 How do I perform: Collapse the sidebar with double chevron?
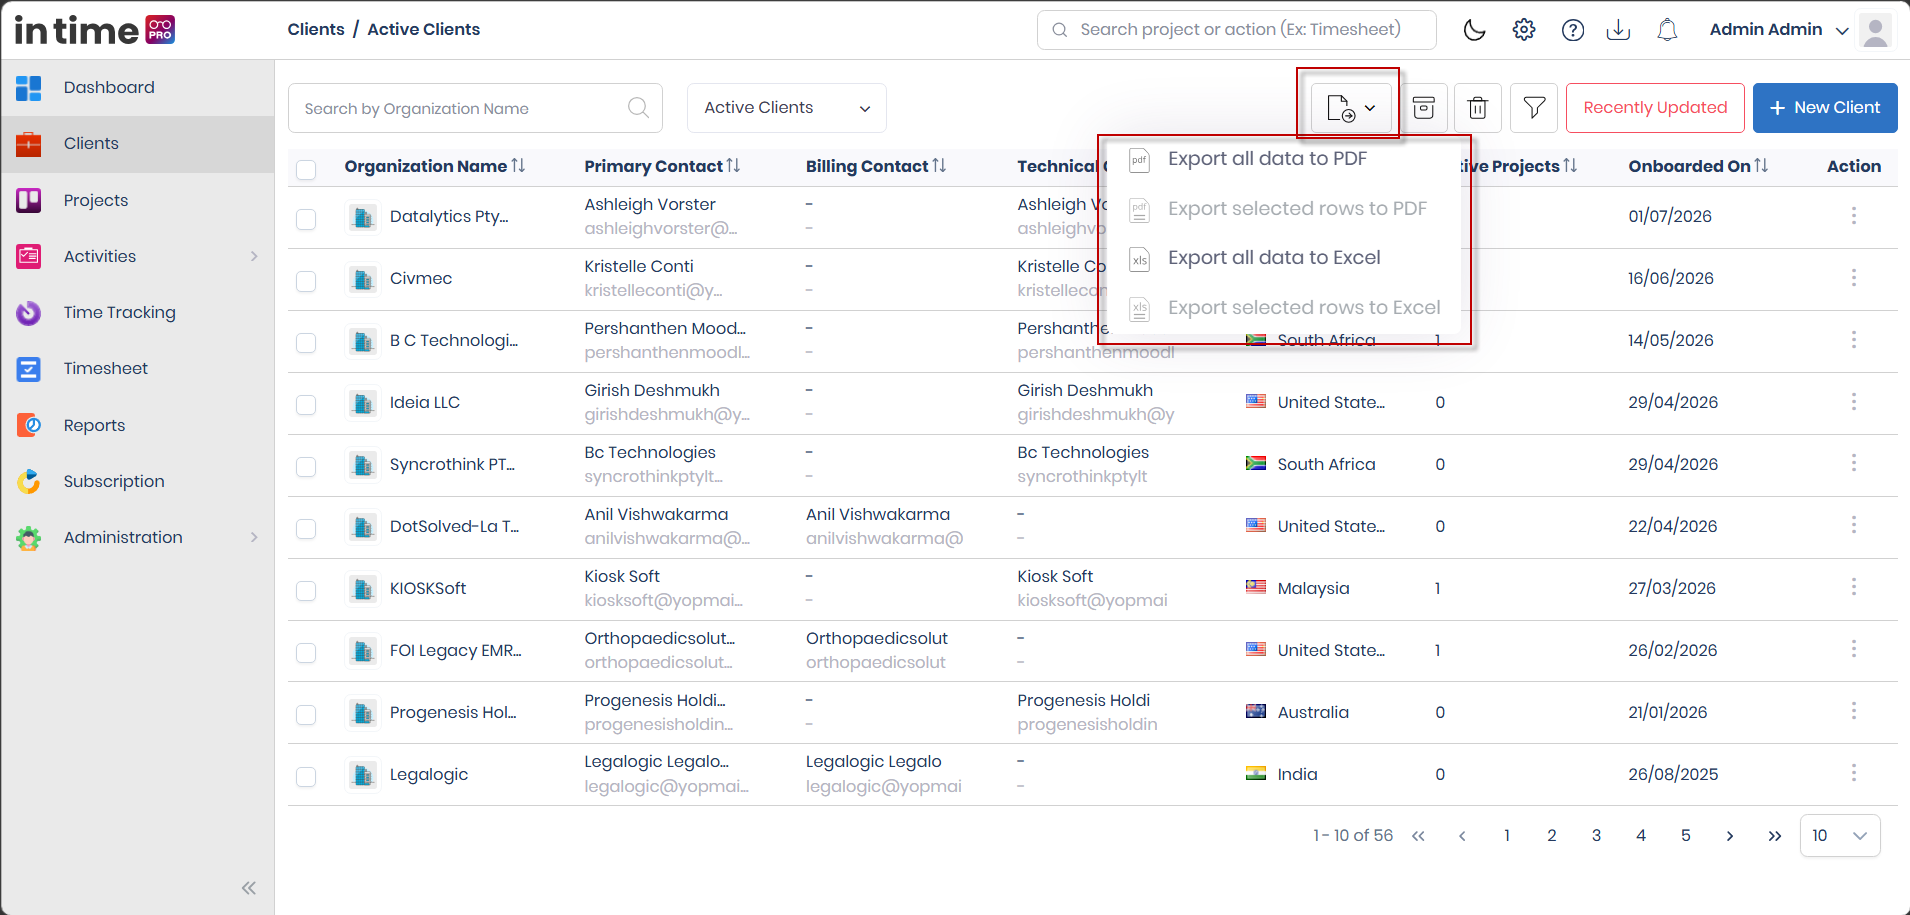249,888
